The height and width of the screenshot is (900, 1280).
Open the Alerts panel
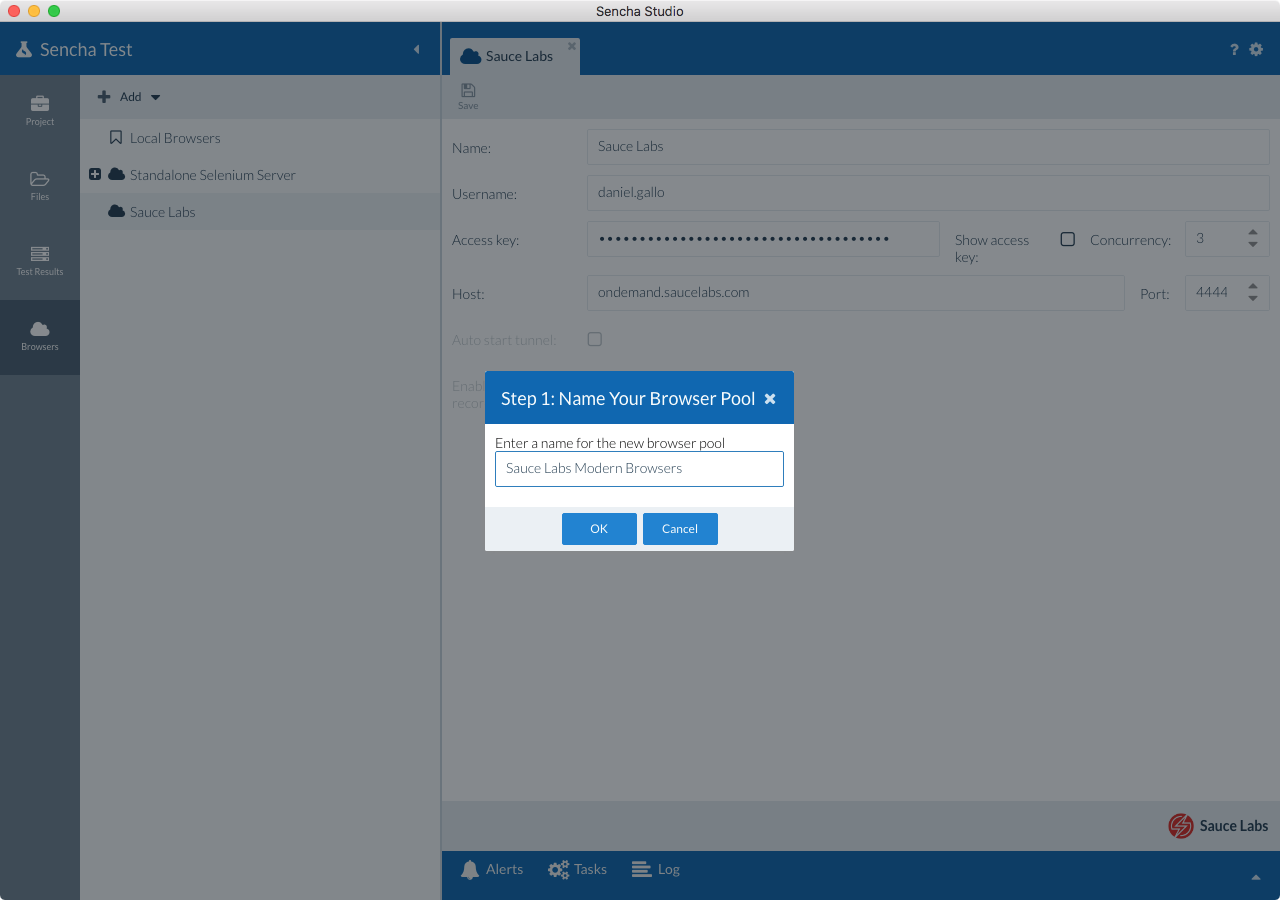click(x=491, y=870)
